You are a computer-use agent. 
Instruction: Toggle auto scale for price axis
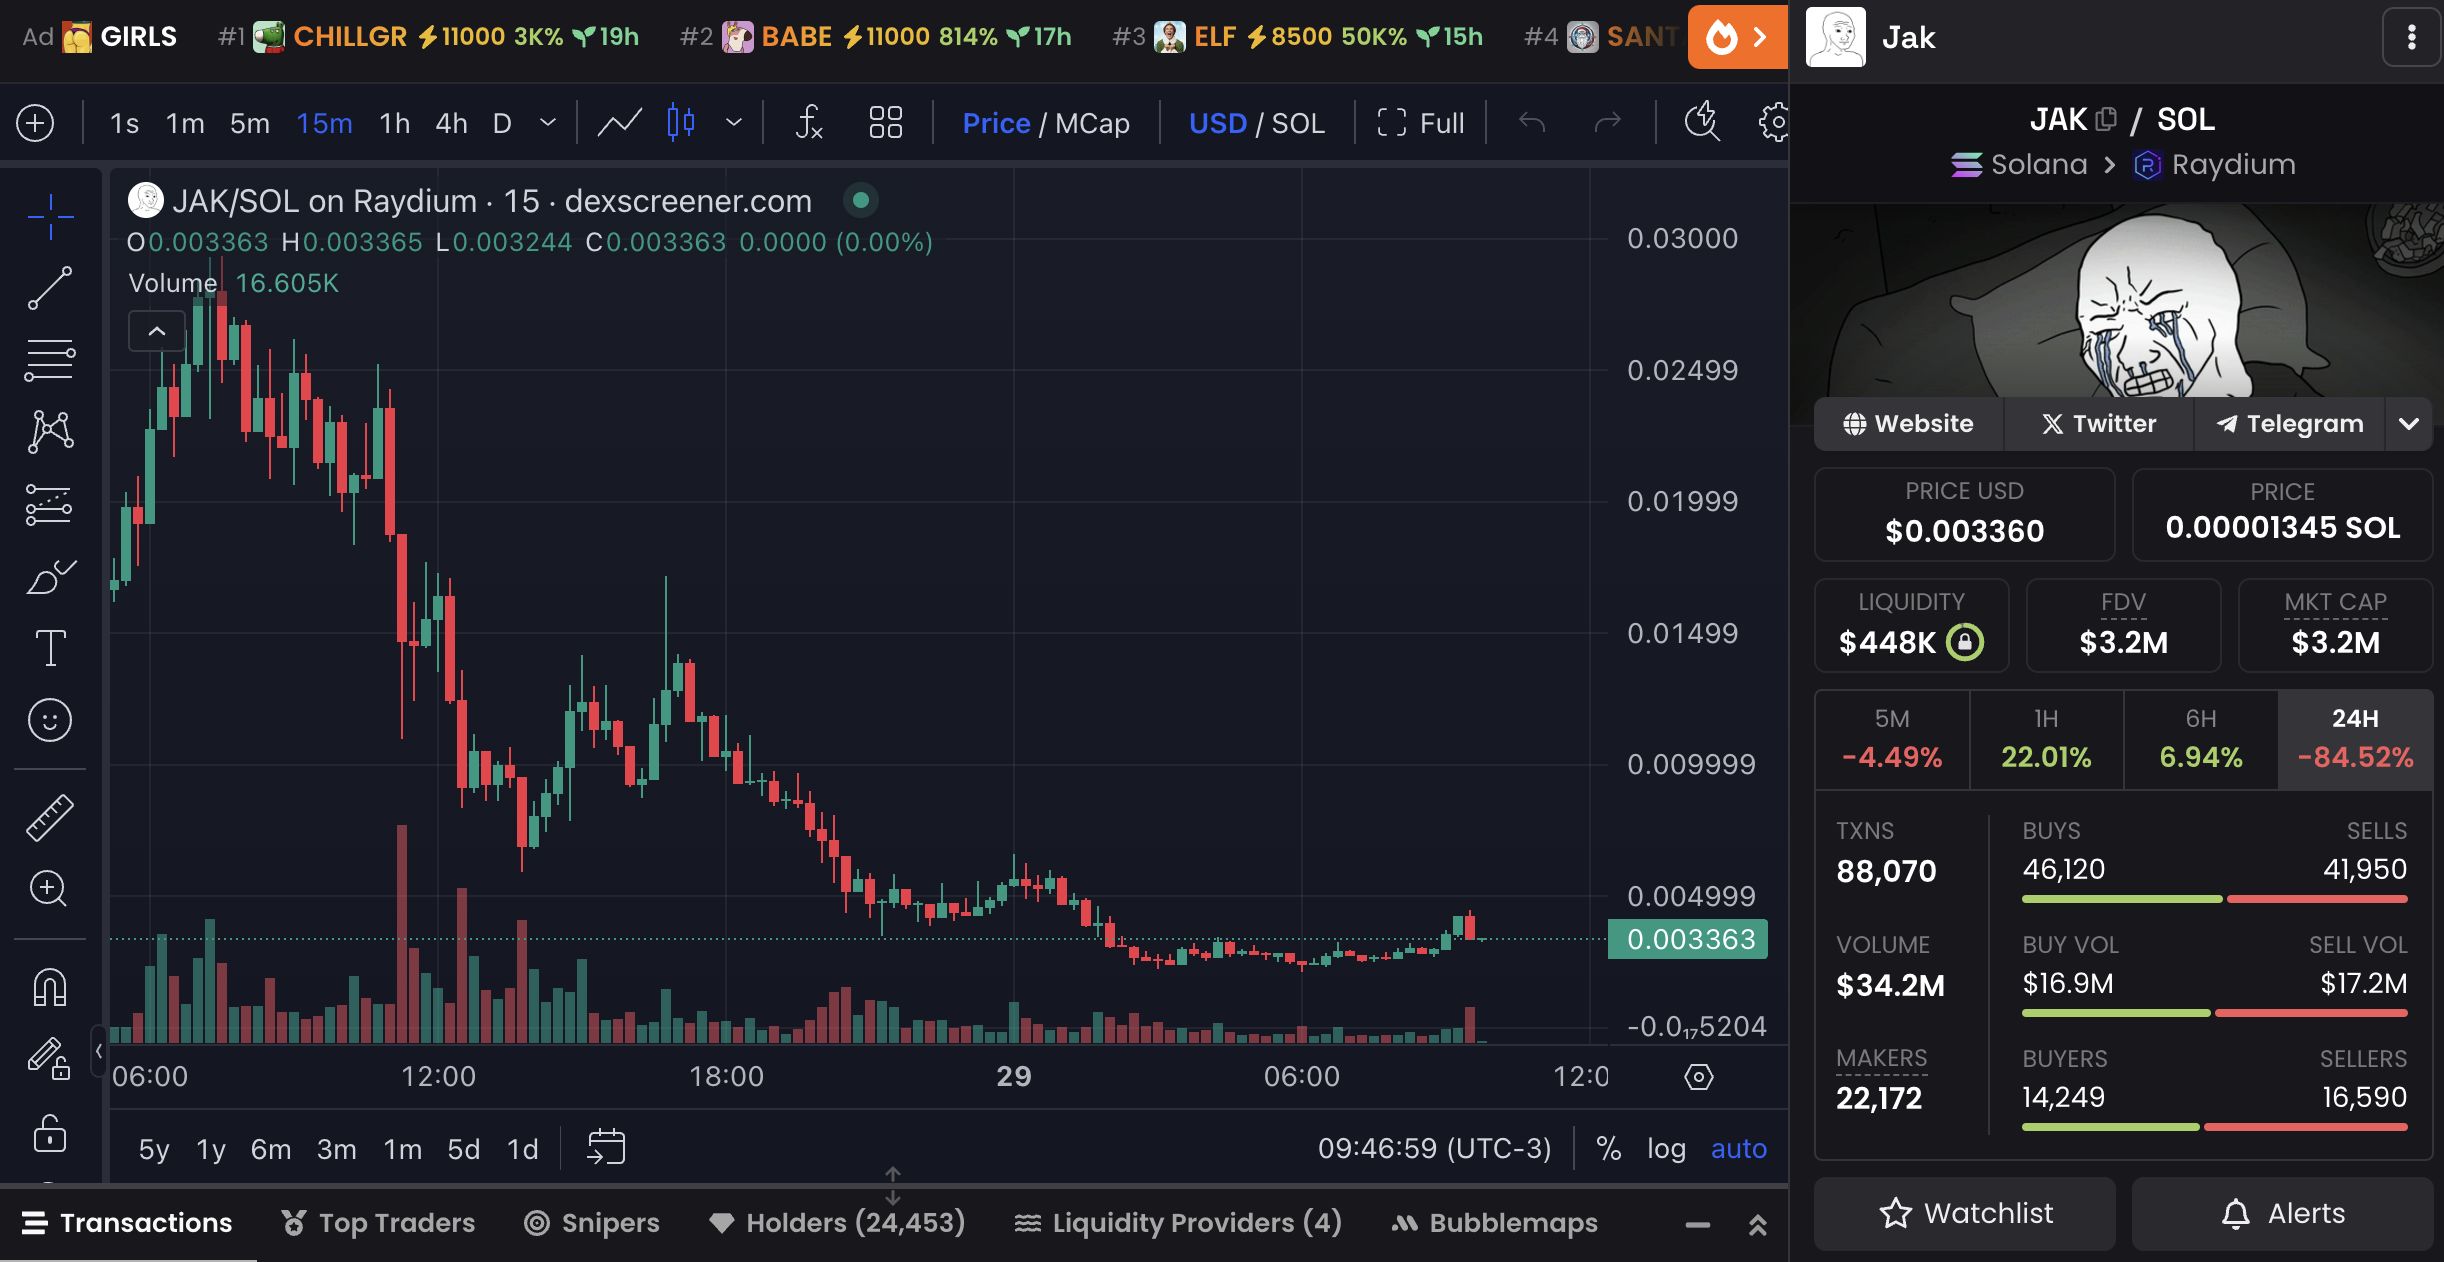pyautogui.click(x=1738, y=1148)
